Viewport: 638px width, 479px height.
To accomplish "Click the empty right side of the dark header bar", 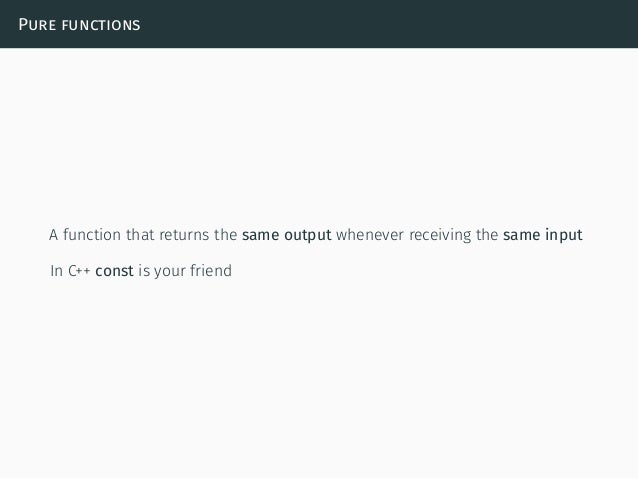I will coord(450,23).
